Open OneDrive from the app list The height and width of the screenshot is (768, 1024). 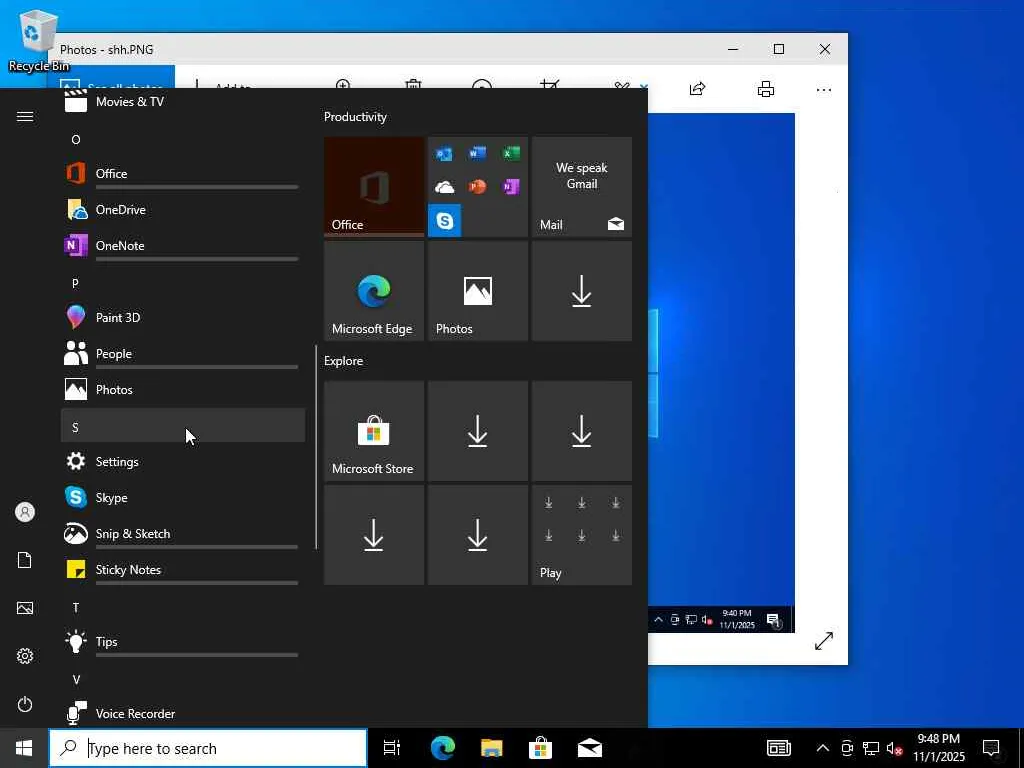point(183,210)
